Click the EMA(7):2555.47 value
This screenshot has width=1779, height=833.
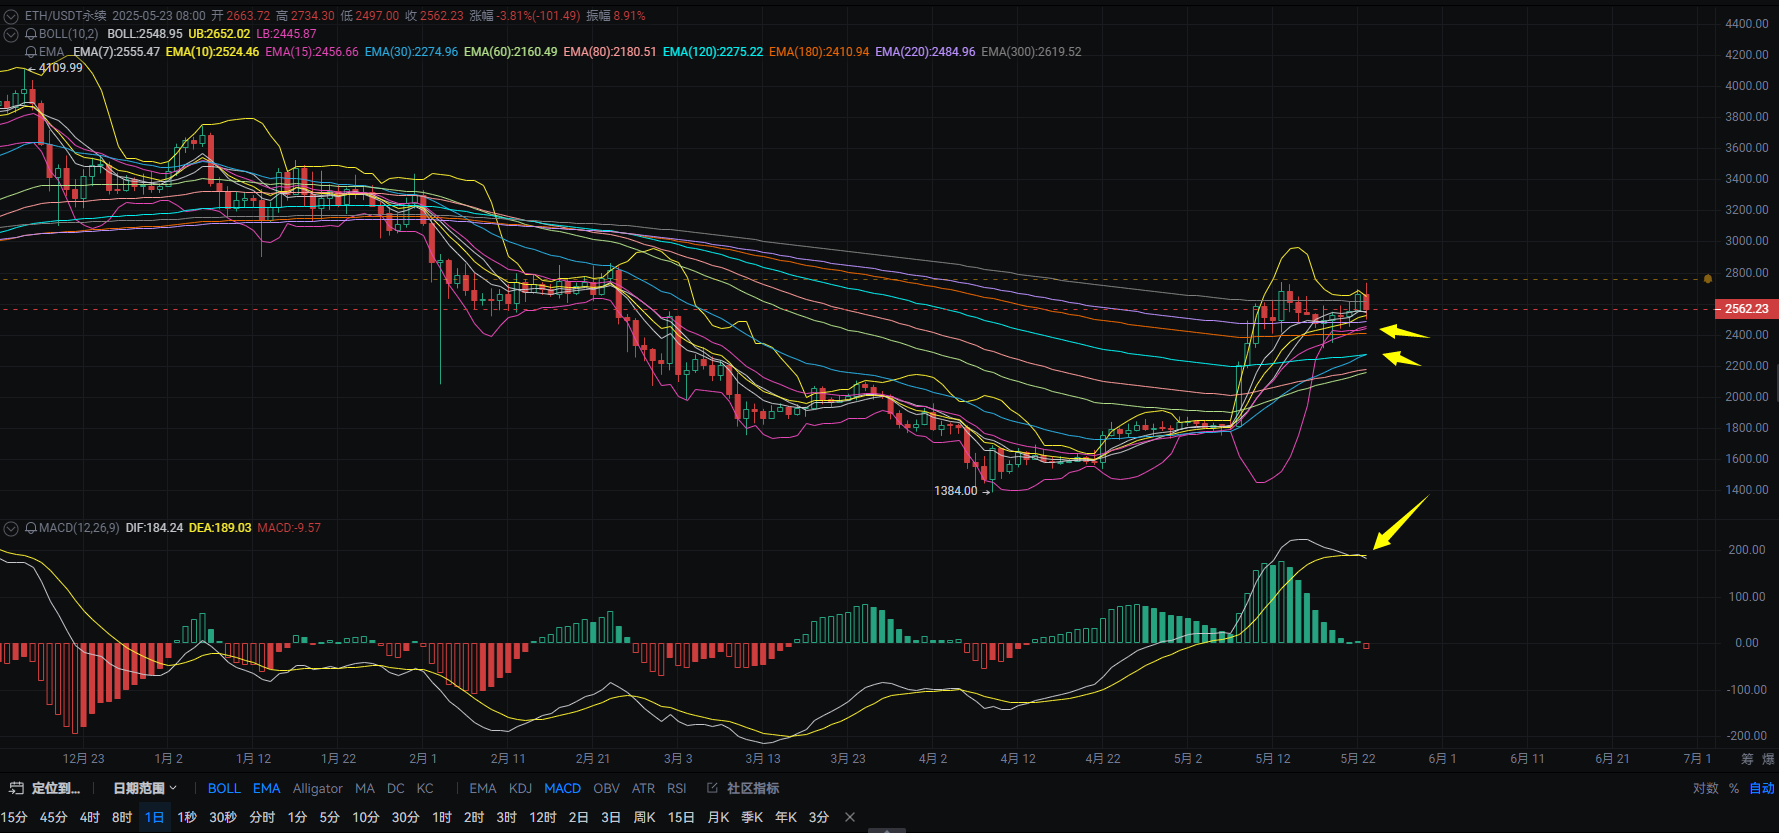click(x=116, y=52)
